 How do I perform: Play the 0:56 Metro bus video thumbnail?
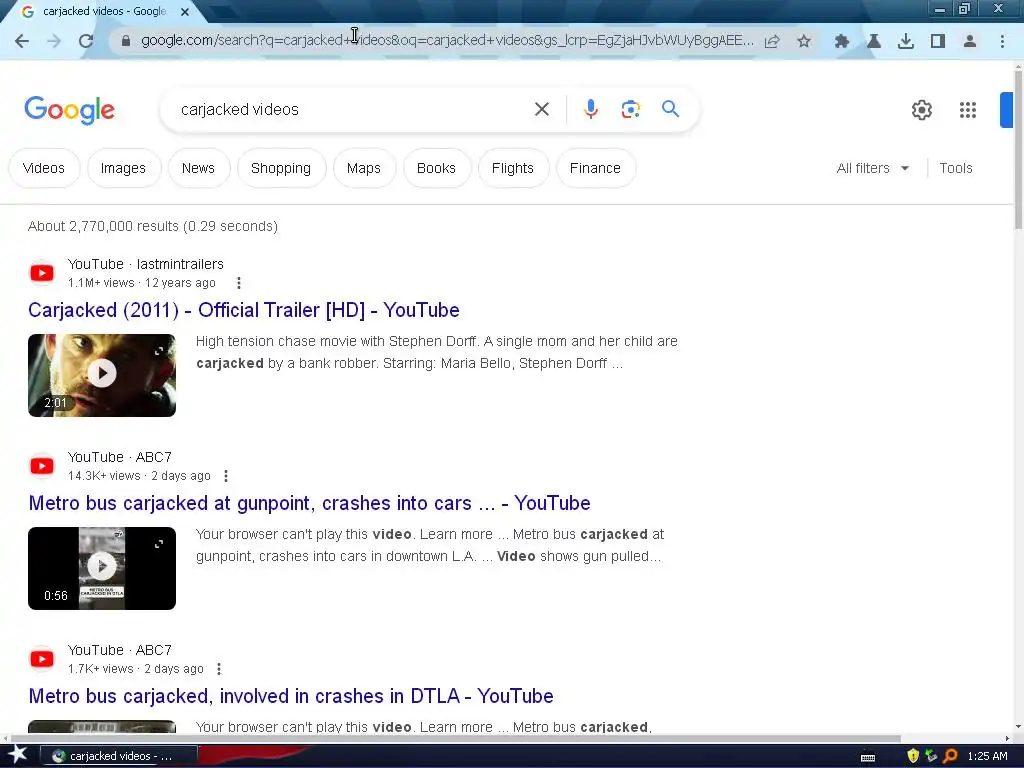point(102,568)
